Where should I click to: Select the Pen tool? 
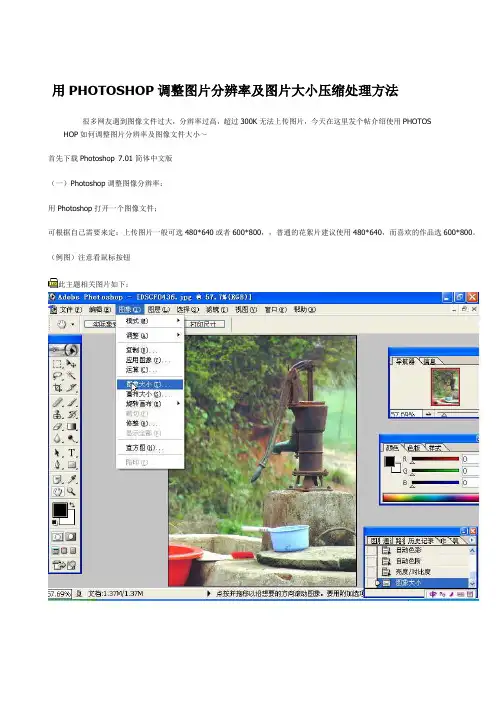coord(58,465)
